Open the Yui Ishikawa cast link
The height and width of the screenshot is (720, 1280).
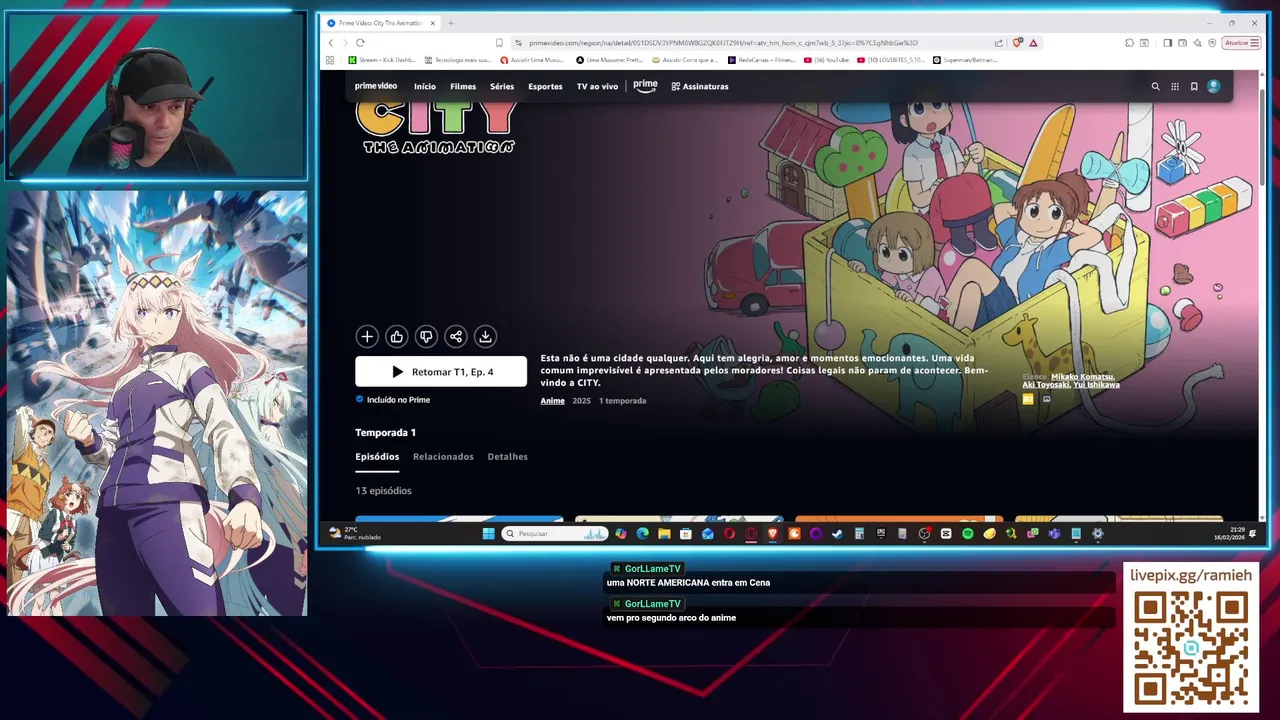(x=1096, y=385)
